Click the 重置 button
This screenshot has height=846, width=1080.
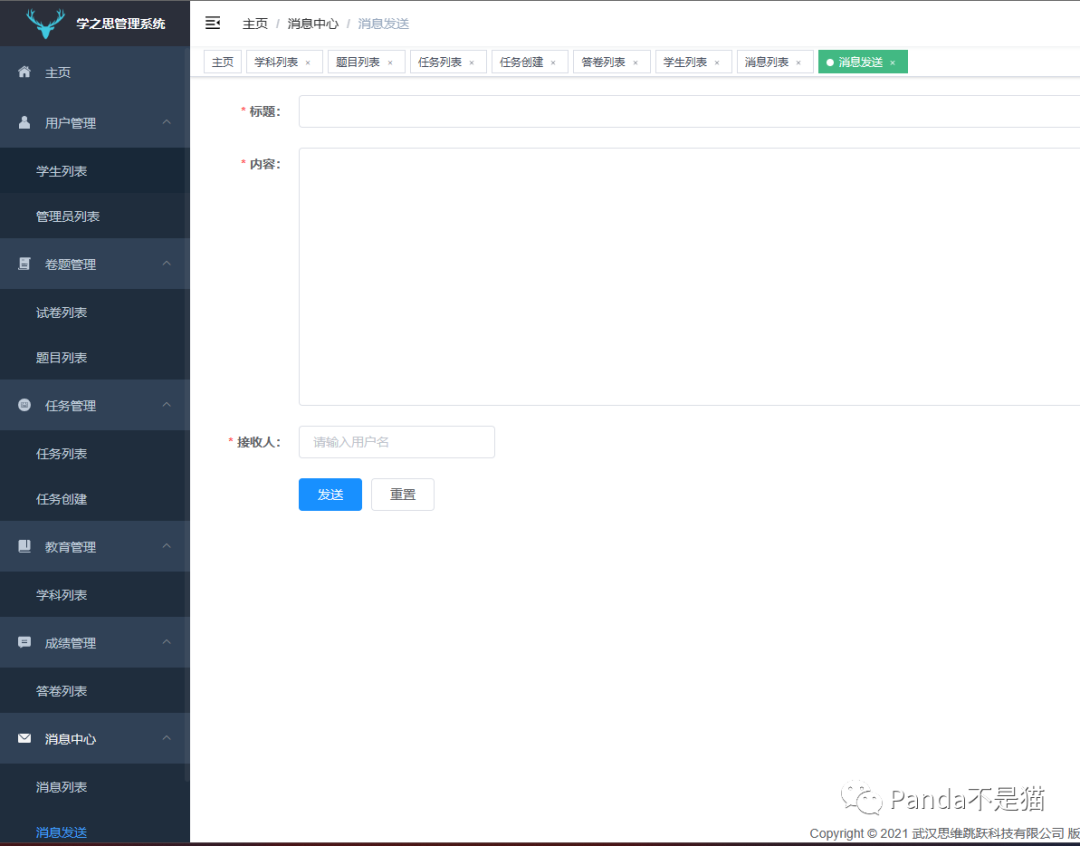[403, 495]
